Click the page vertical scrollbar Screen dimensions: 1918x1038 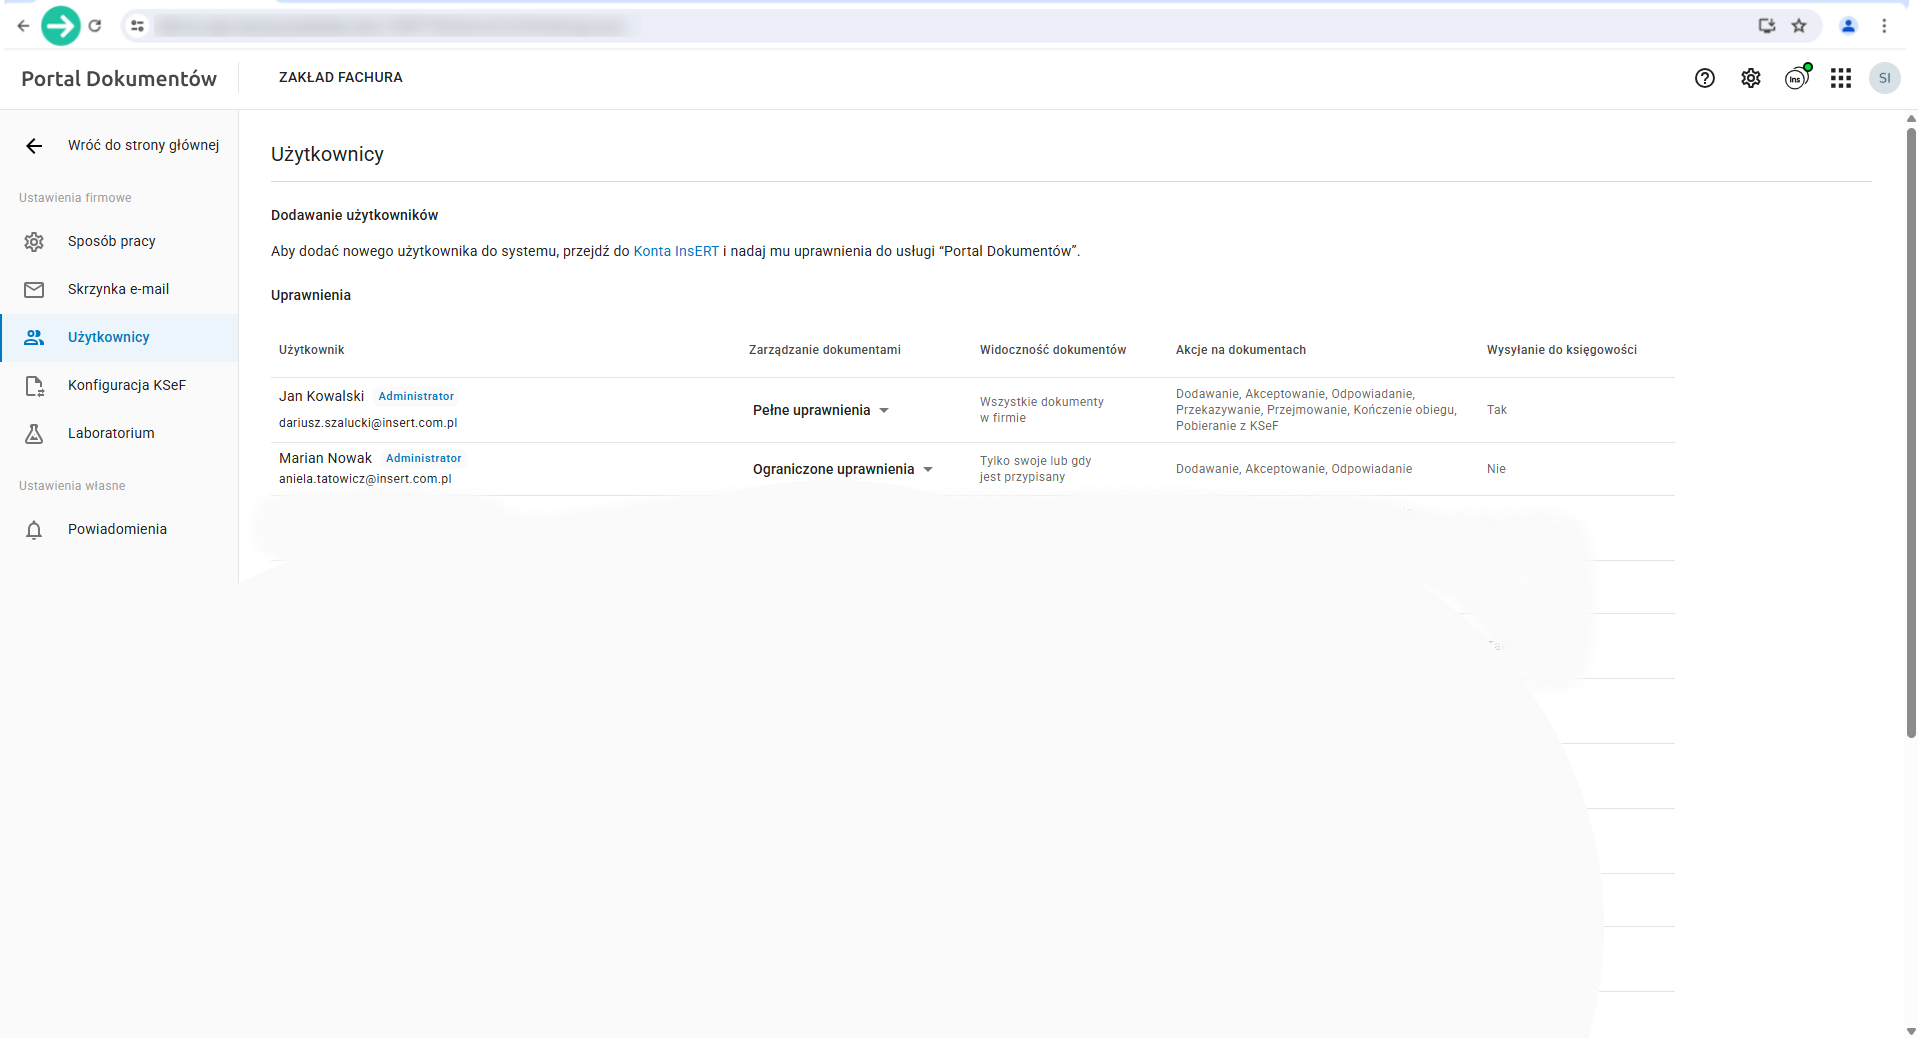click(x=1910, y=430)
